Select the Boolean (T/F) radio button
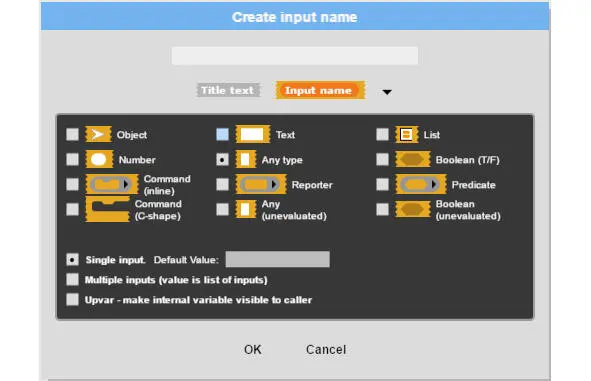Viewport: 591px width, 381px height. tap(382, 159)
